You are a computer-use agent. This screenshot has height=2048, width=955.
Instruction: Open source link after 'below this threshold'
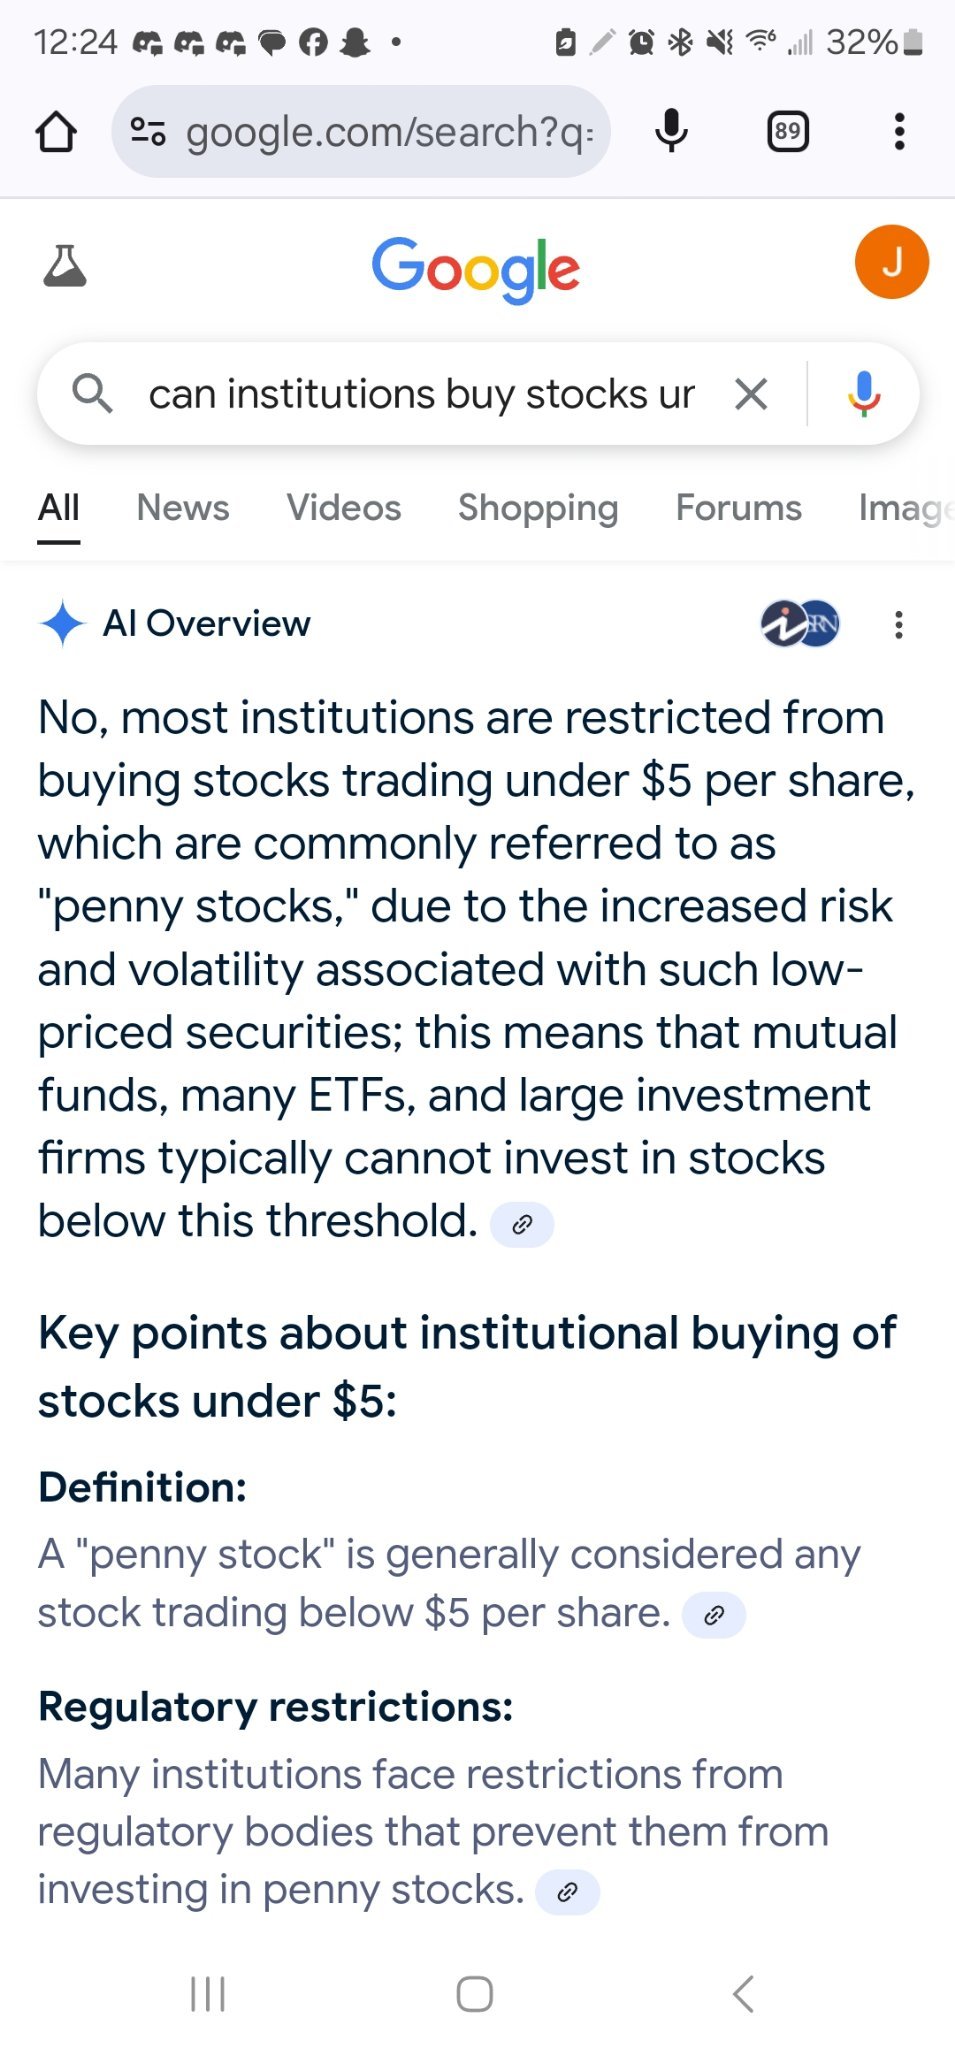point(522,1224)
